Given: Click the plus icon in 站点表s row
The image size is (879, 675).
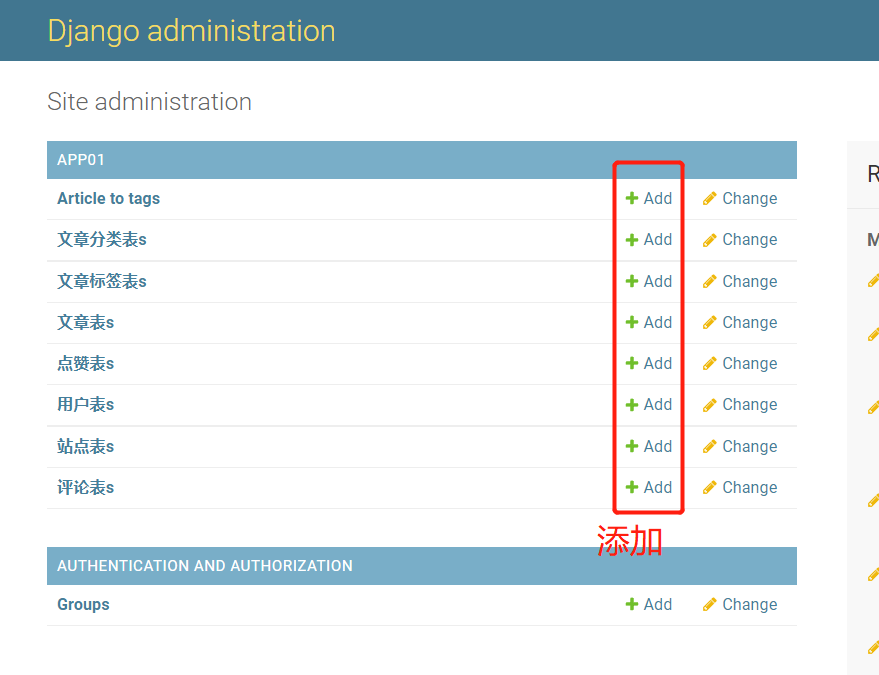Looking at the screenshot, I should point(632,446).
